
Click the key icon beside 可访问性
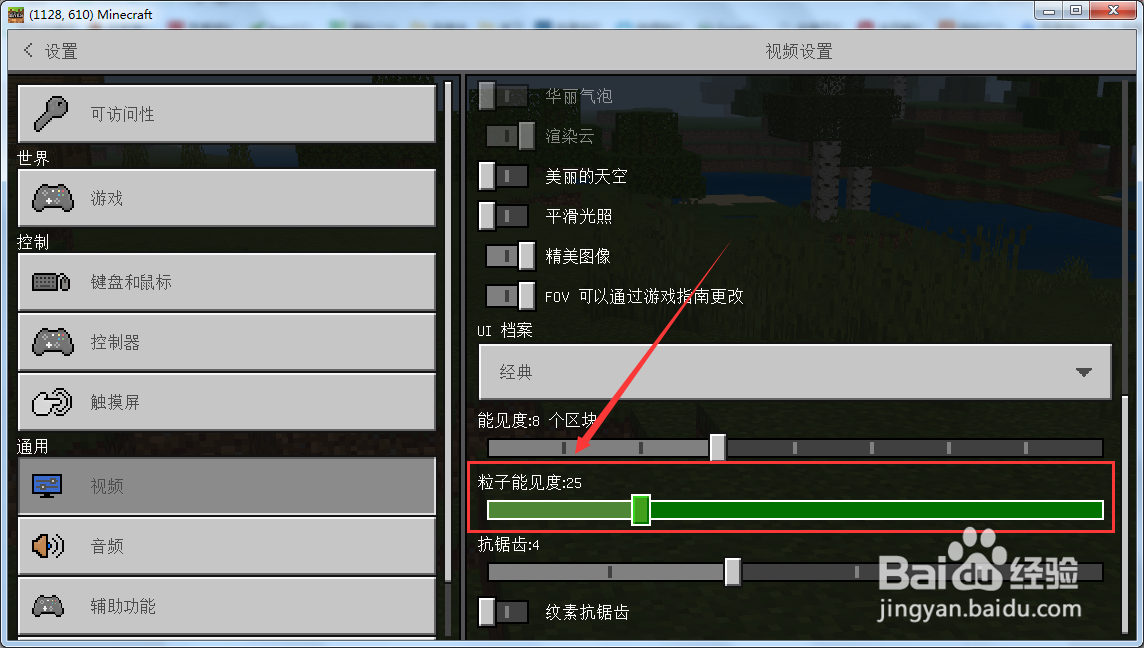coord(50,114)
